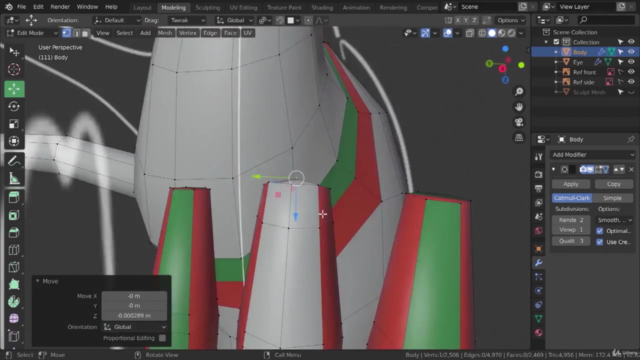Toggle X axis mirror

point(458,20)
